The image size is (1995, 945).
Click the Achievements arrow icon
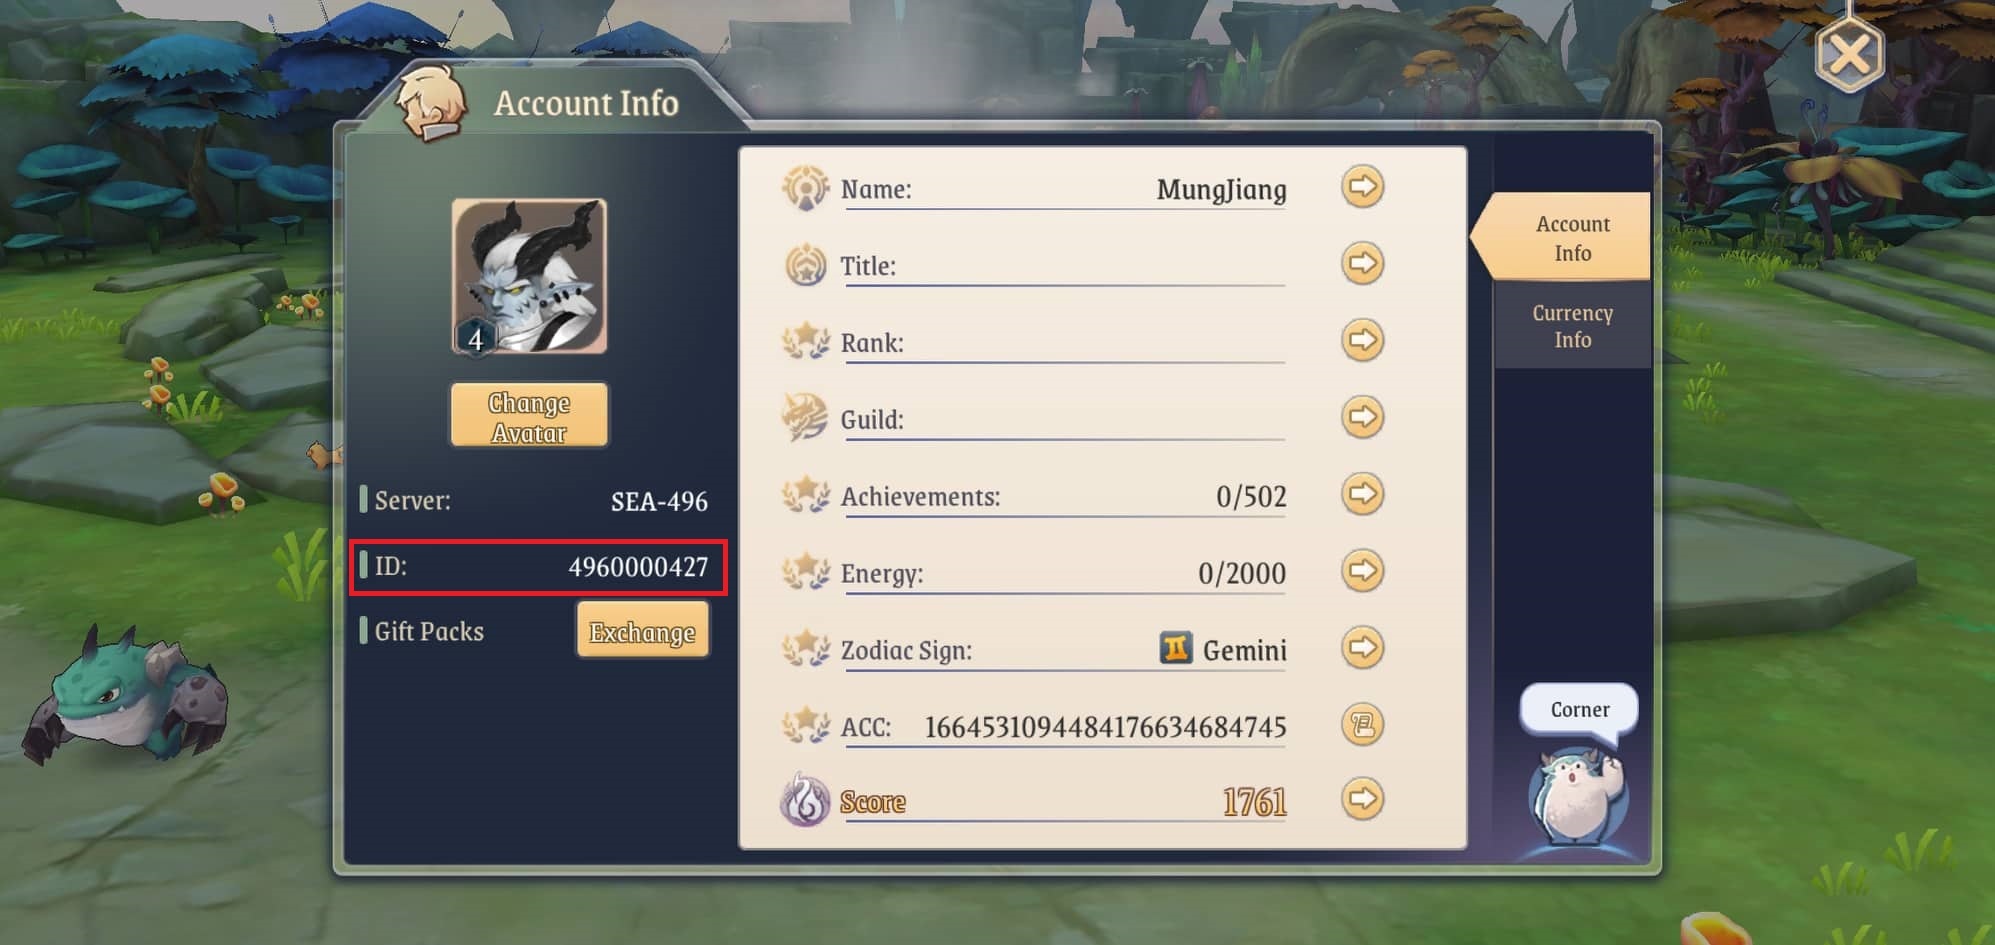(x=1362, y=494)
